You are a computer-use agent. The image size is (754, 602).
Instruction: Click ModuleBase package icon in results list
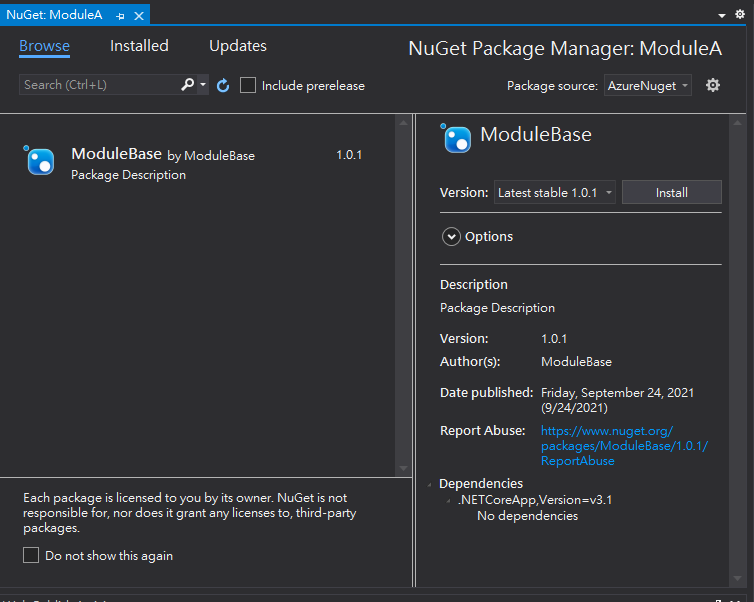coord(39,160)
